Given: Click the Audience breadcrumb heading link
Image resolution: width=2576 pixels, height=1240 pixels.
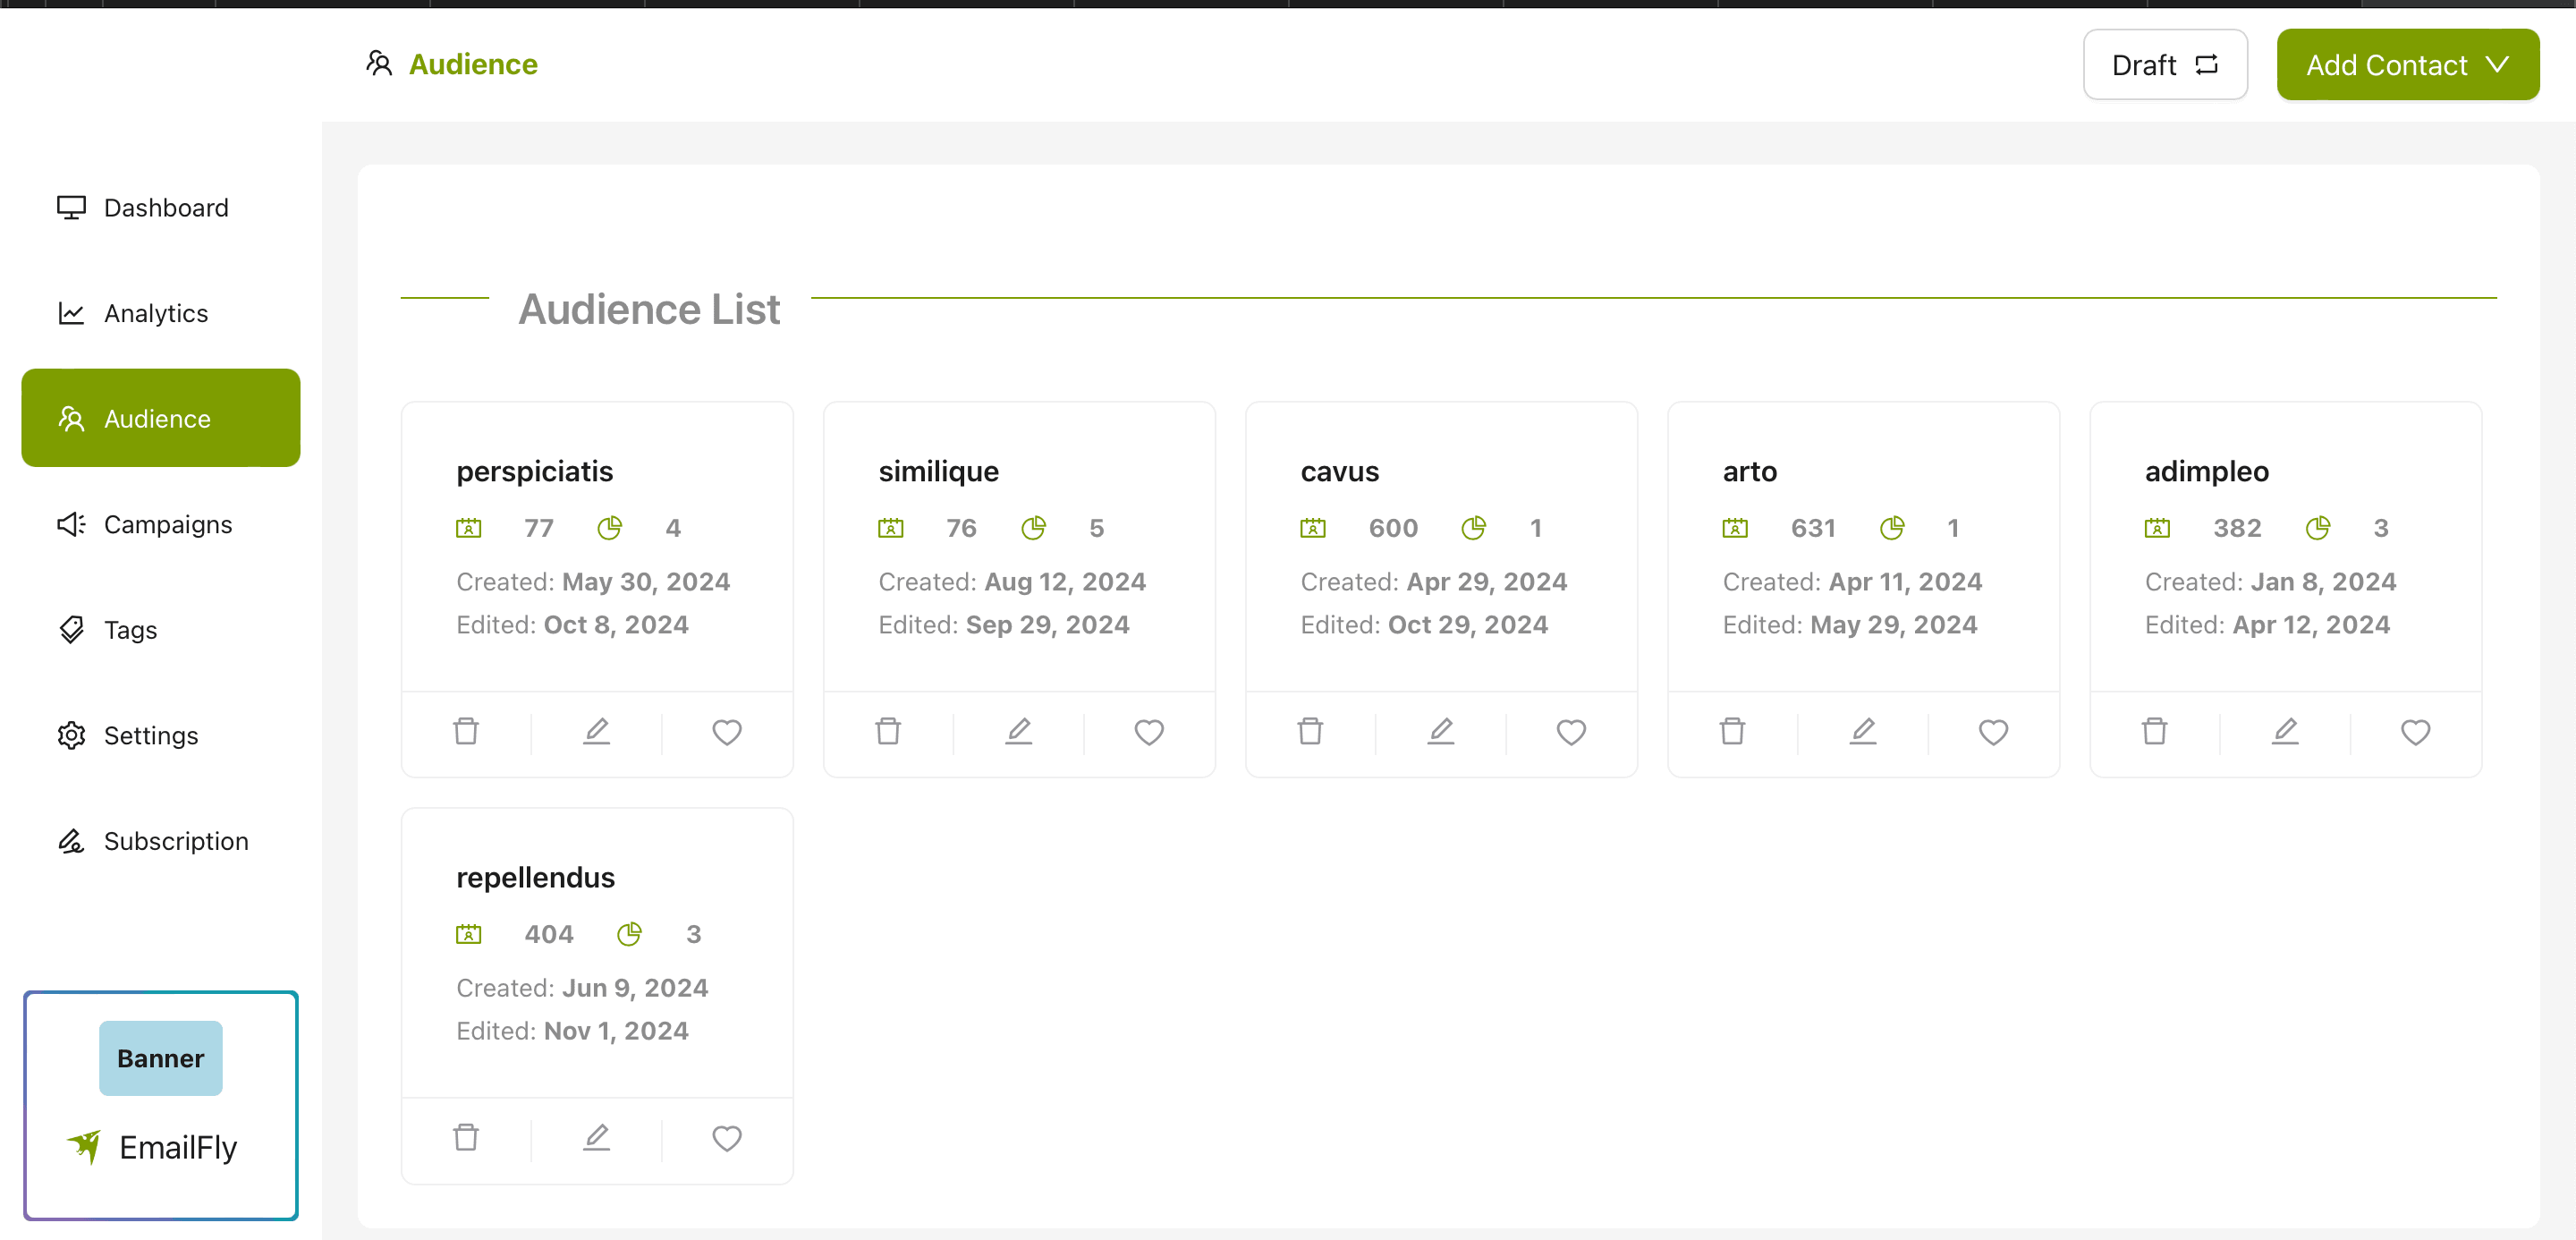Looking at the screenshot, I should [x=472, y=64].
